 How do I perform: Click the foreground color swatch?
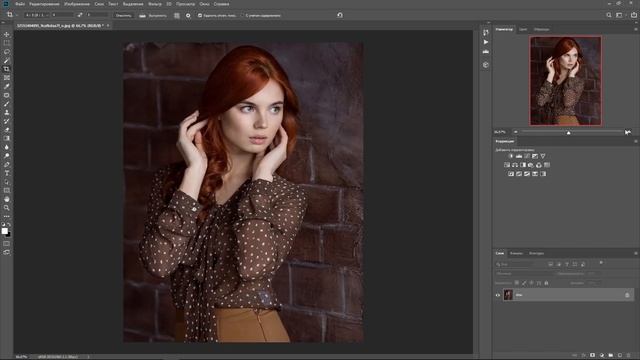click(x=4, y=231)
